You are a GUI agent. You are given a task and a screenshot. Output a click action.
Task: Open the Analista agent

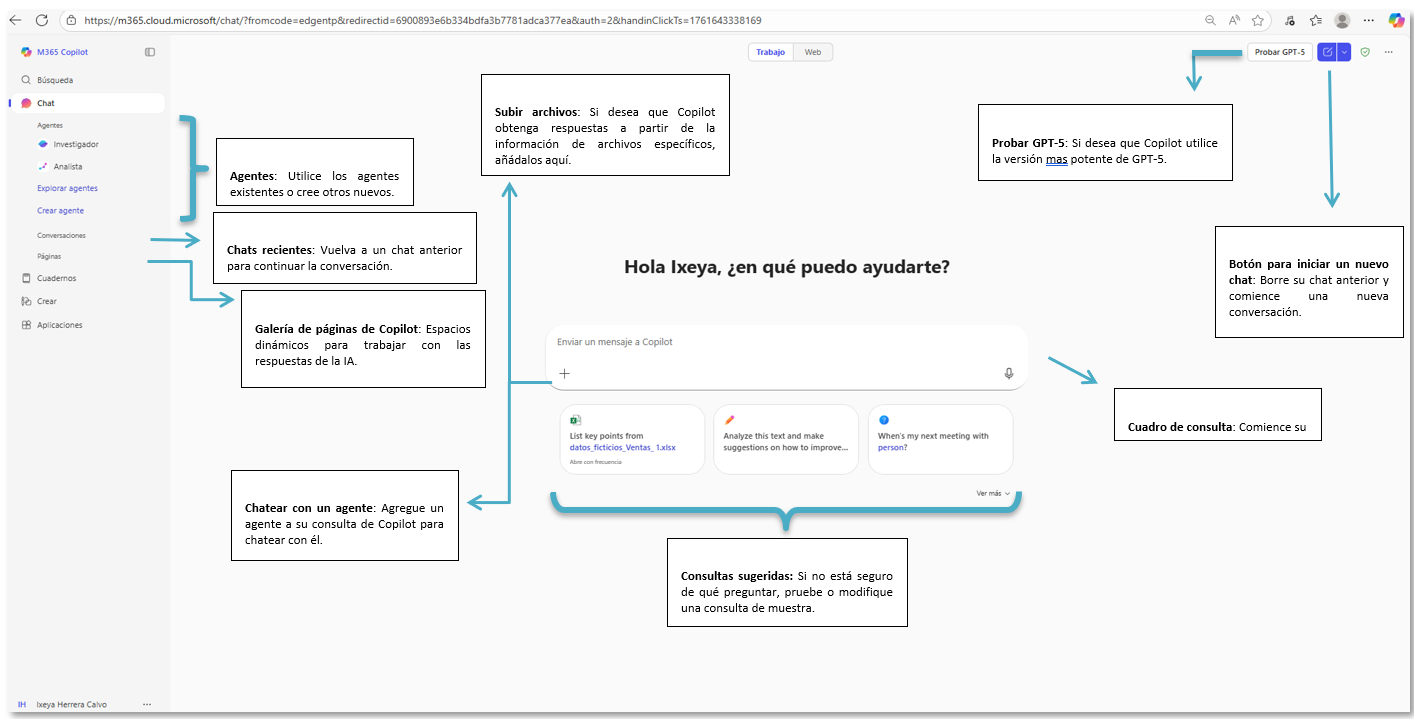click(x=67, y=166)
